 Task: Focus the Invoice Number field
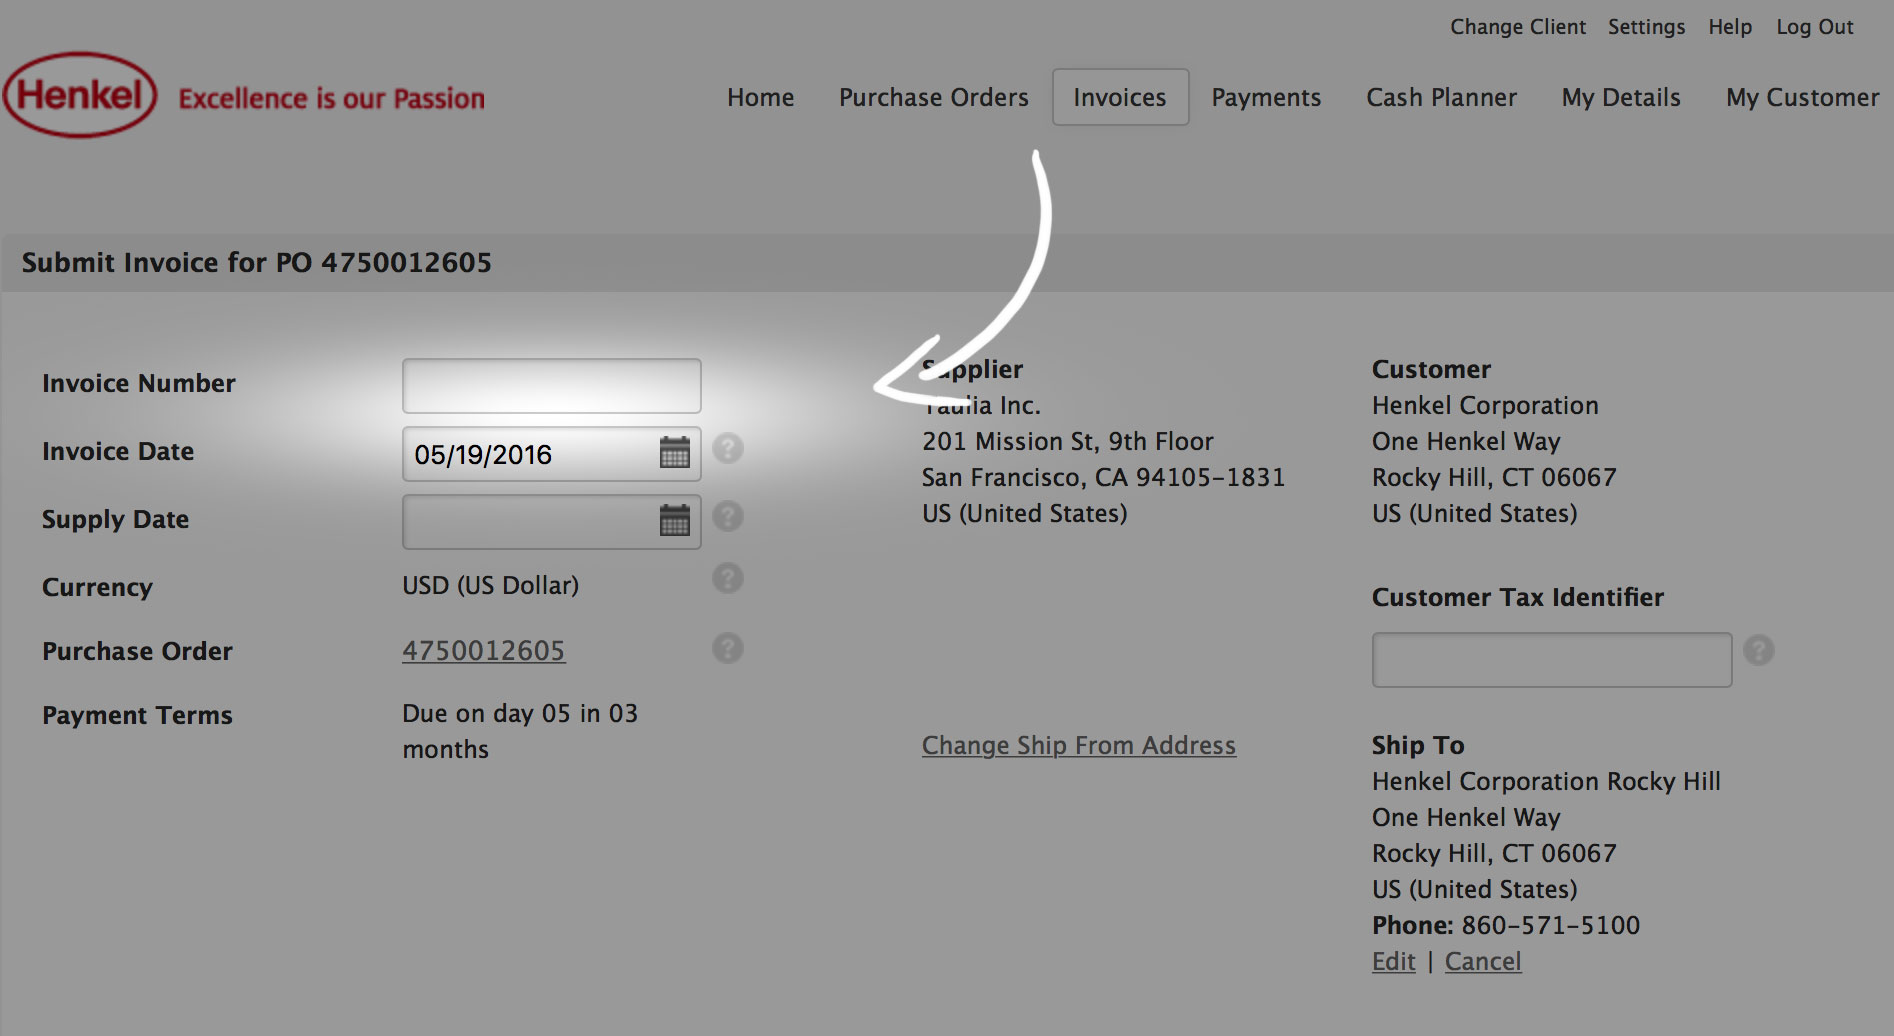click(552, 386)
